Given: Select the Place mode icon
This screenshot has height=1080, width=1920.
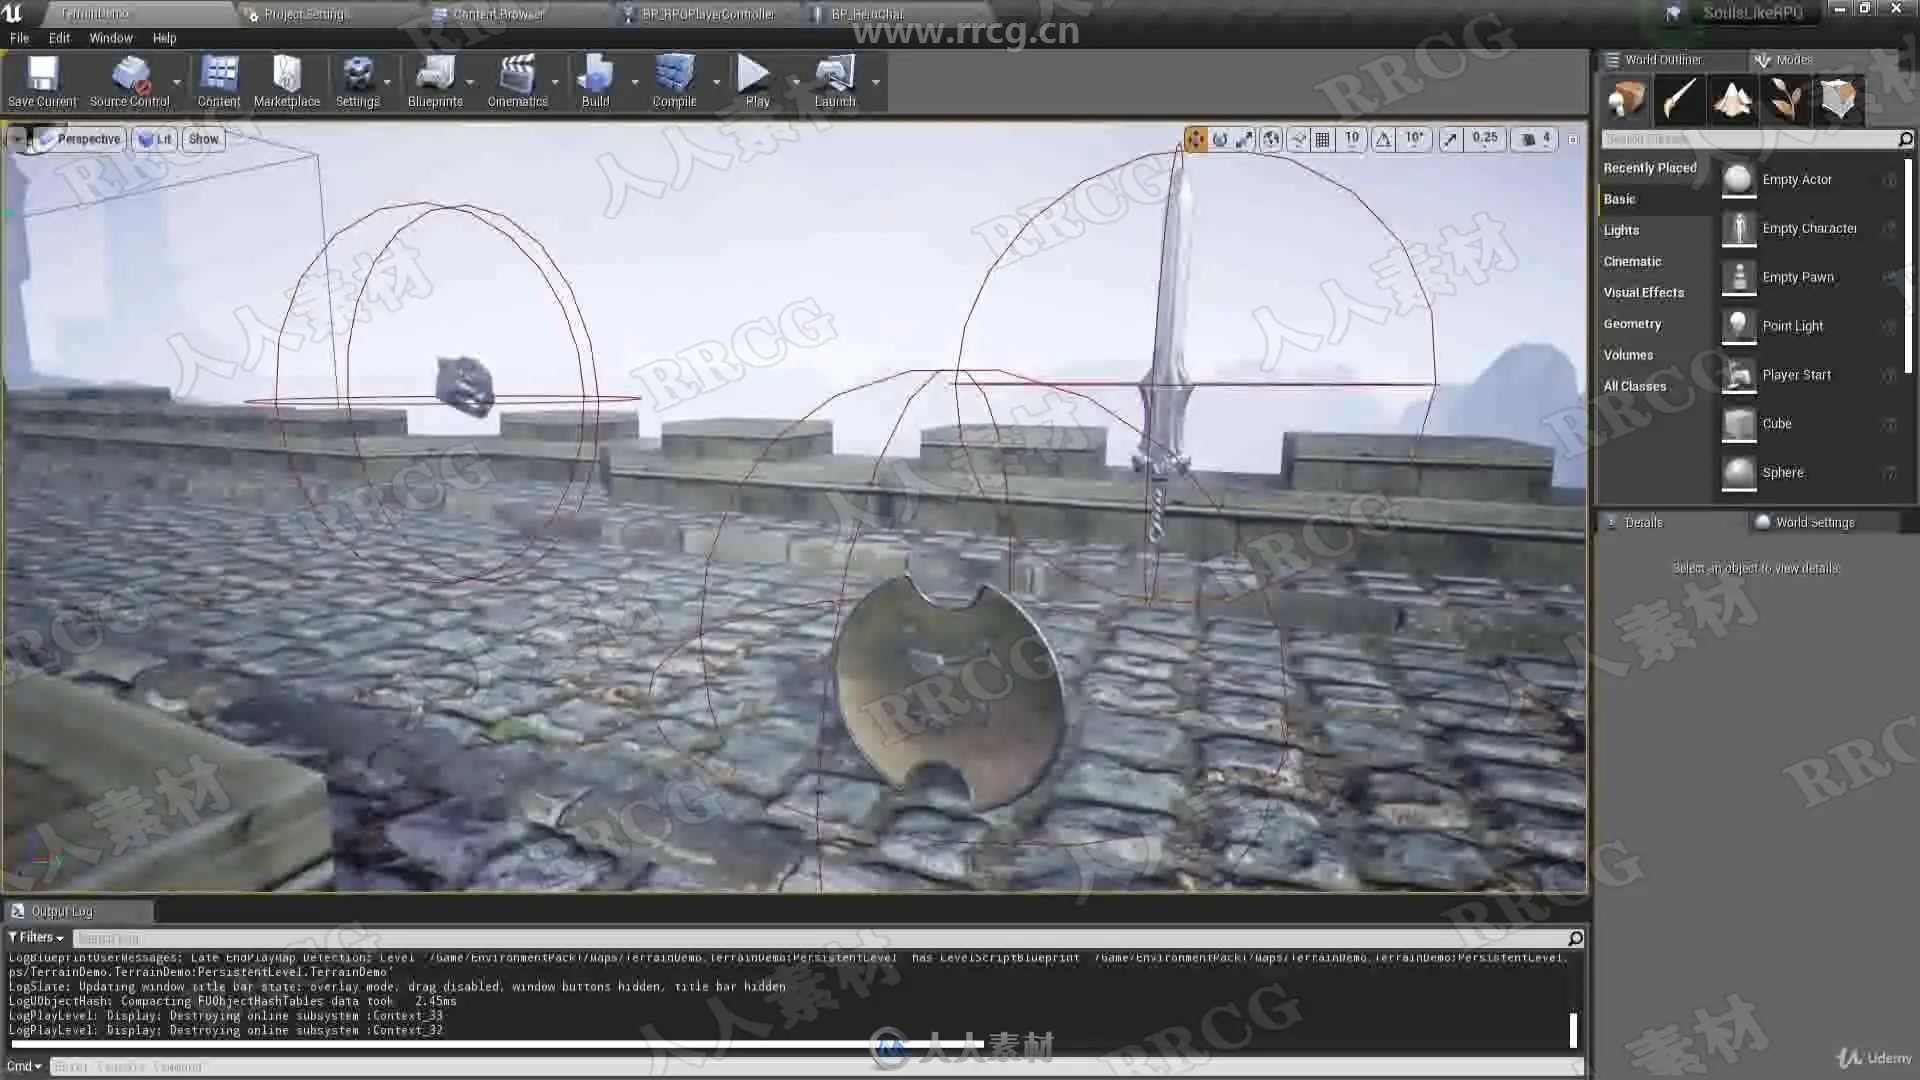Looking at the screenshot, I should coord(1627,99).
